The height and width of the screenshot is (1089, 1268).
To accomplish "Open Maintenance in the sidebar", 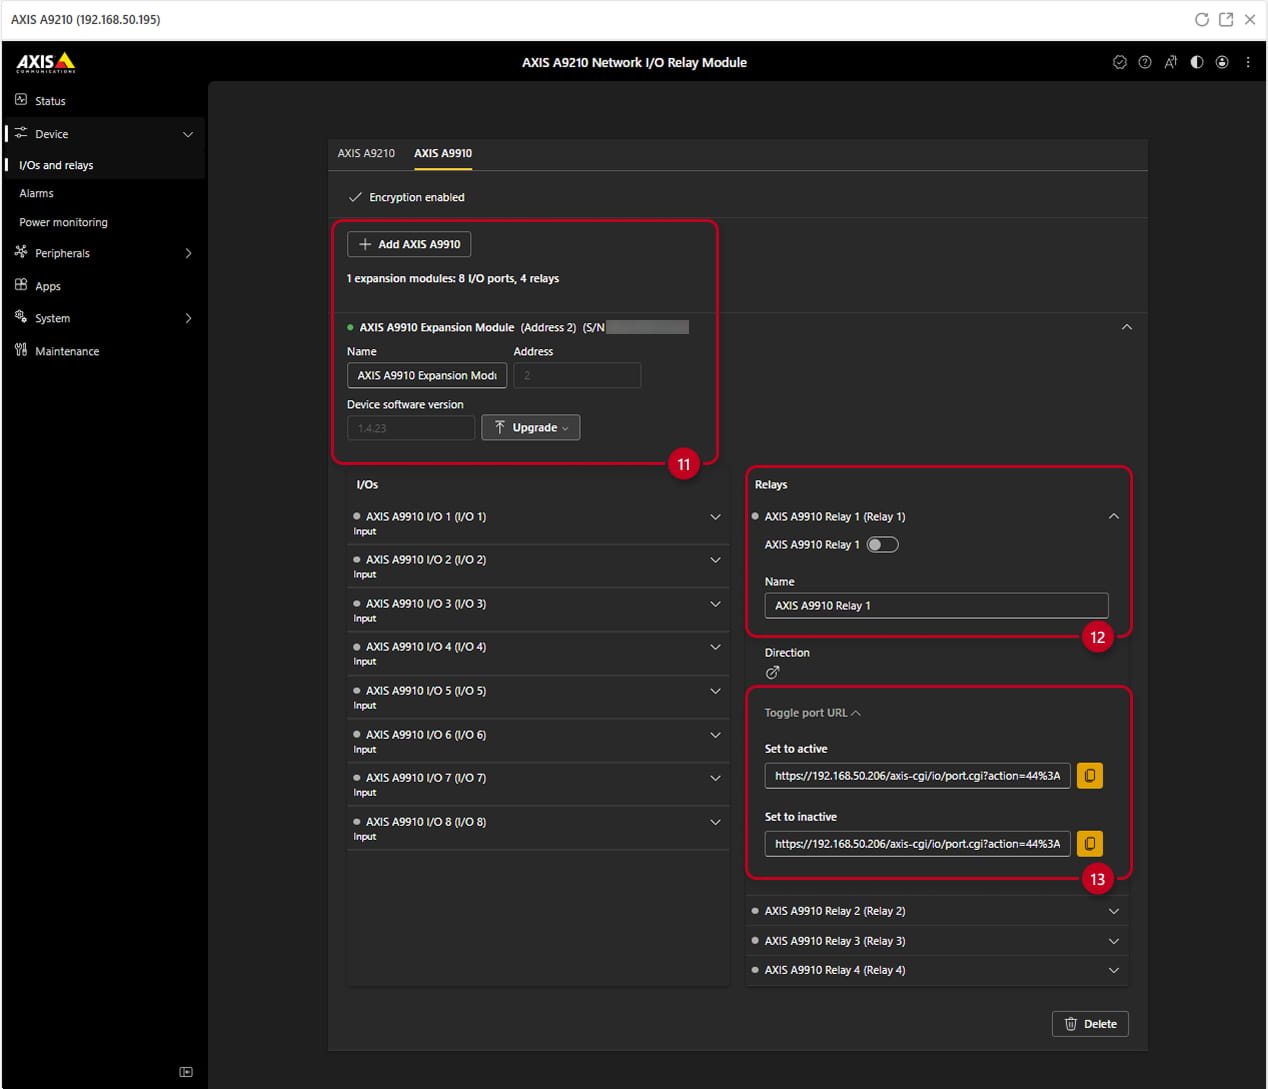I will [x=67, y=351].
